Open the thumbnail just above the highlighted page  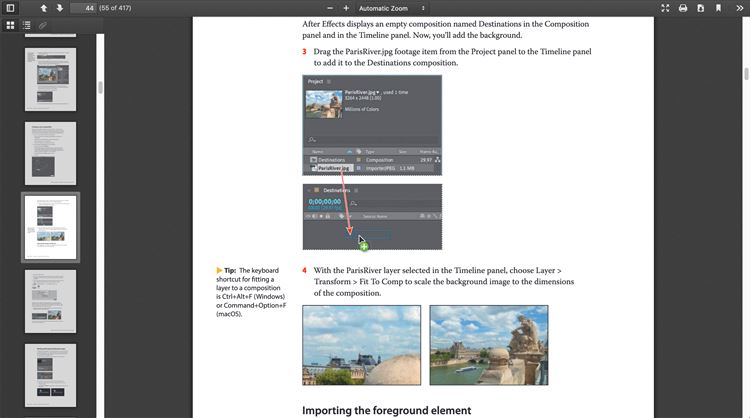pyautogui.click(x=50, y=154)
